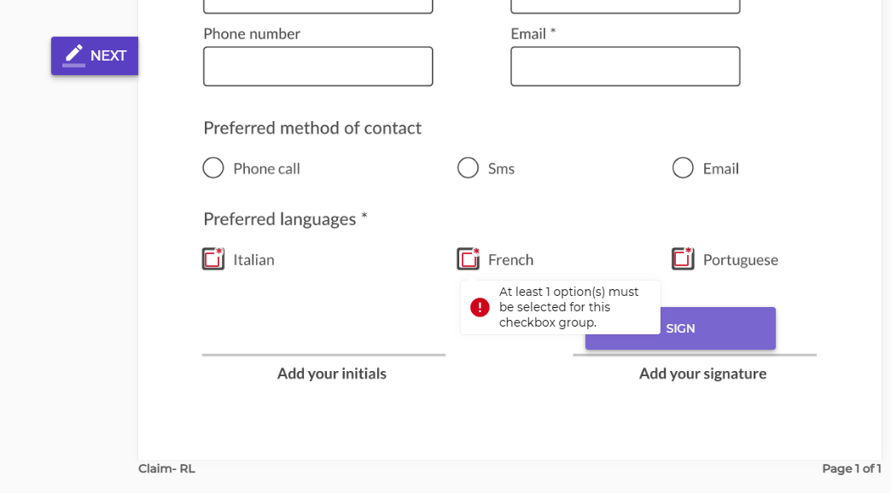
Task: Select the Email contact radio option
Action: pos(682,168)
